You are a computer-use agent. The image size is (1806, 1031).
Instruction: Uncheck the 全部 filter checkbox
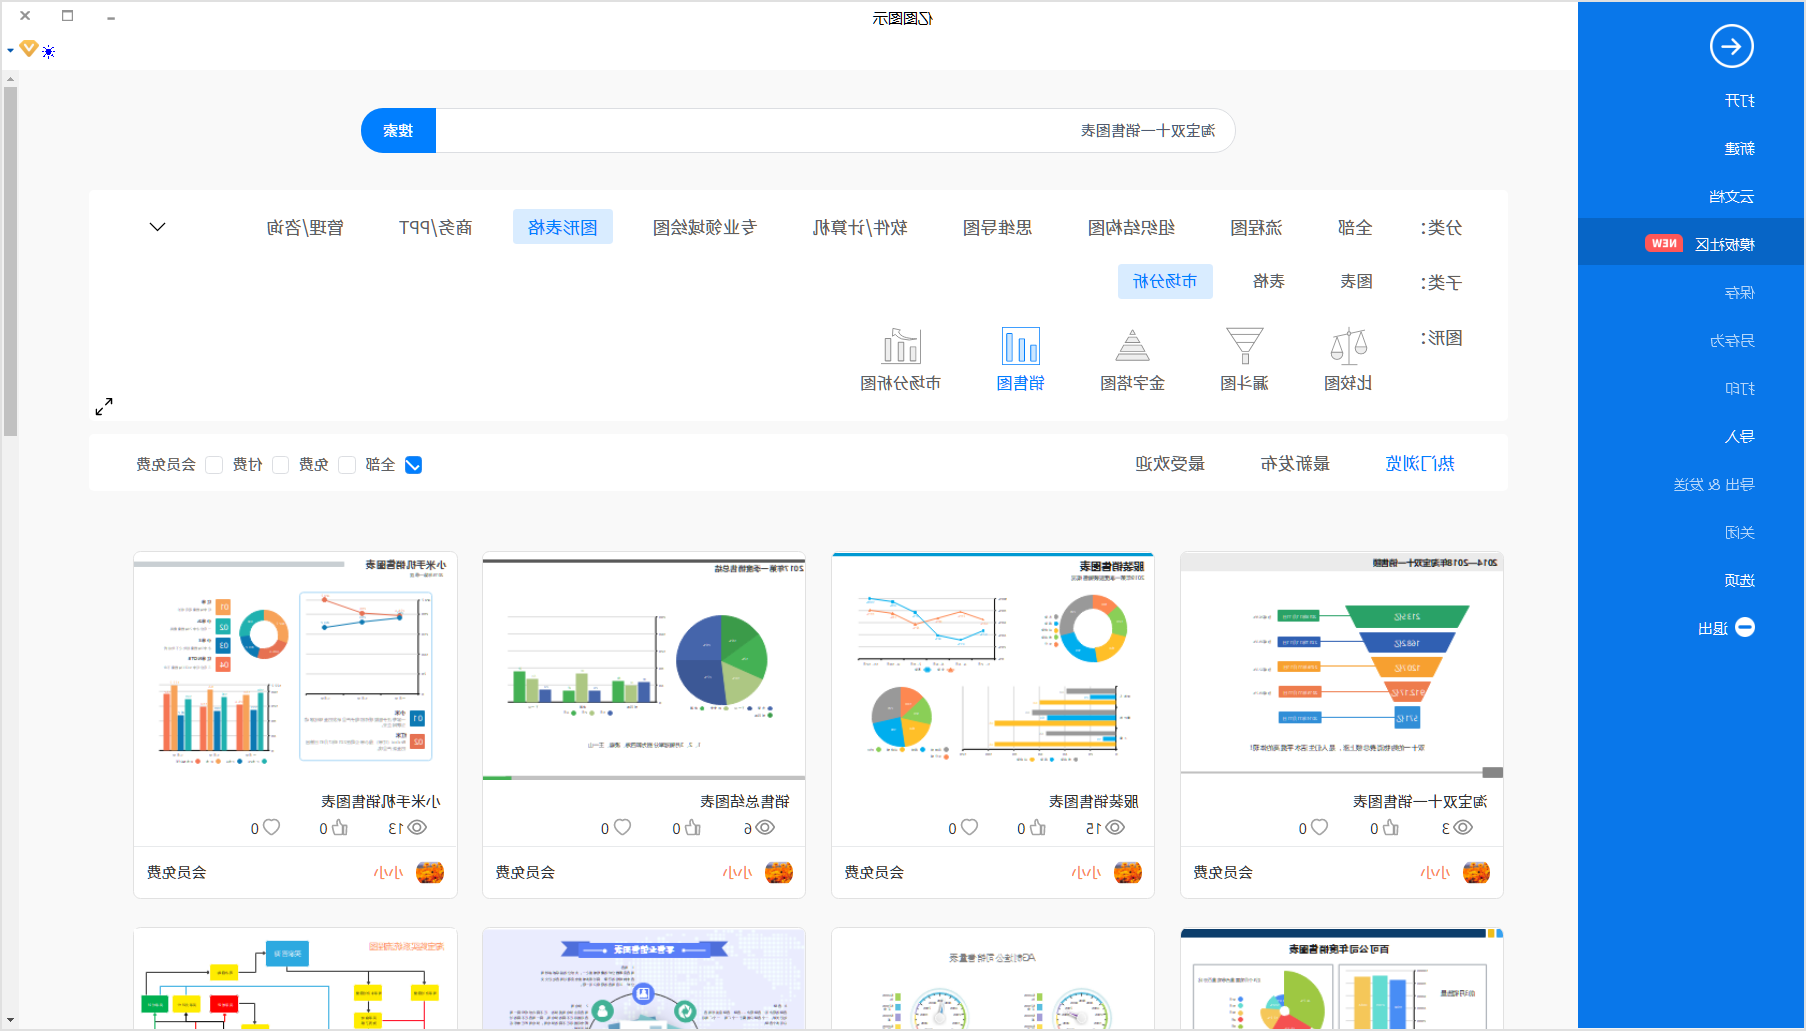coord(413,465)
